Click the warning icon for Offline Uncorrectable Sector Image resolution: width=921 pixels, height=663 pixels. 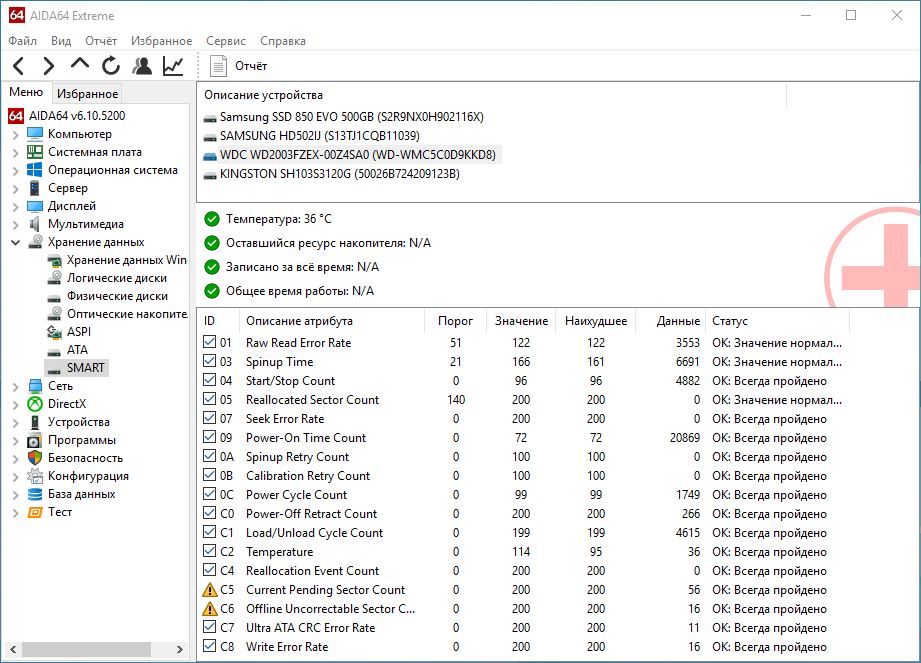coord(210,608)
